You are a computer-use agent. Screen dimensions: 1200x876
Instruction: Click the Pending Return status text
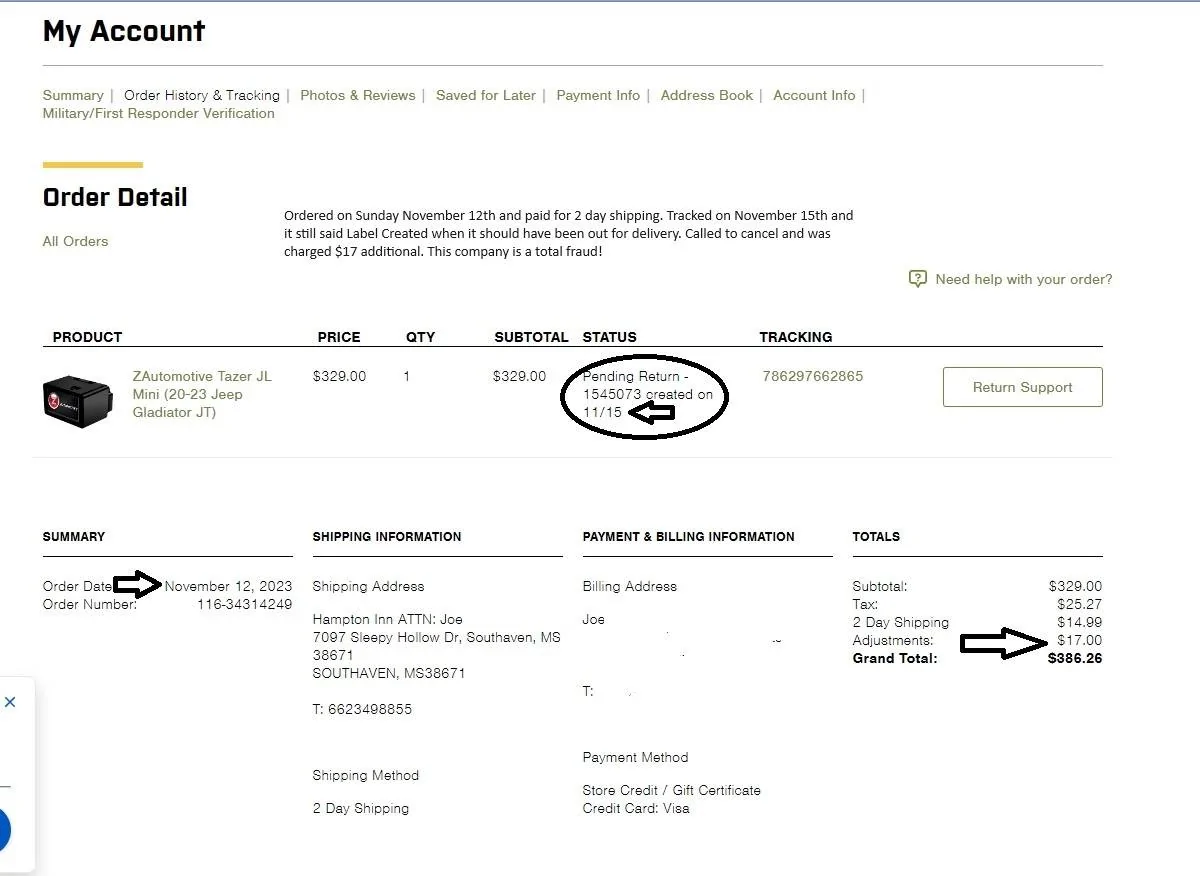647,394
